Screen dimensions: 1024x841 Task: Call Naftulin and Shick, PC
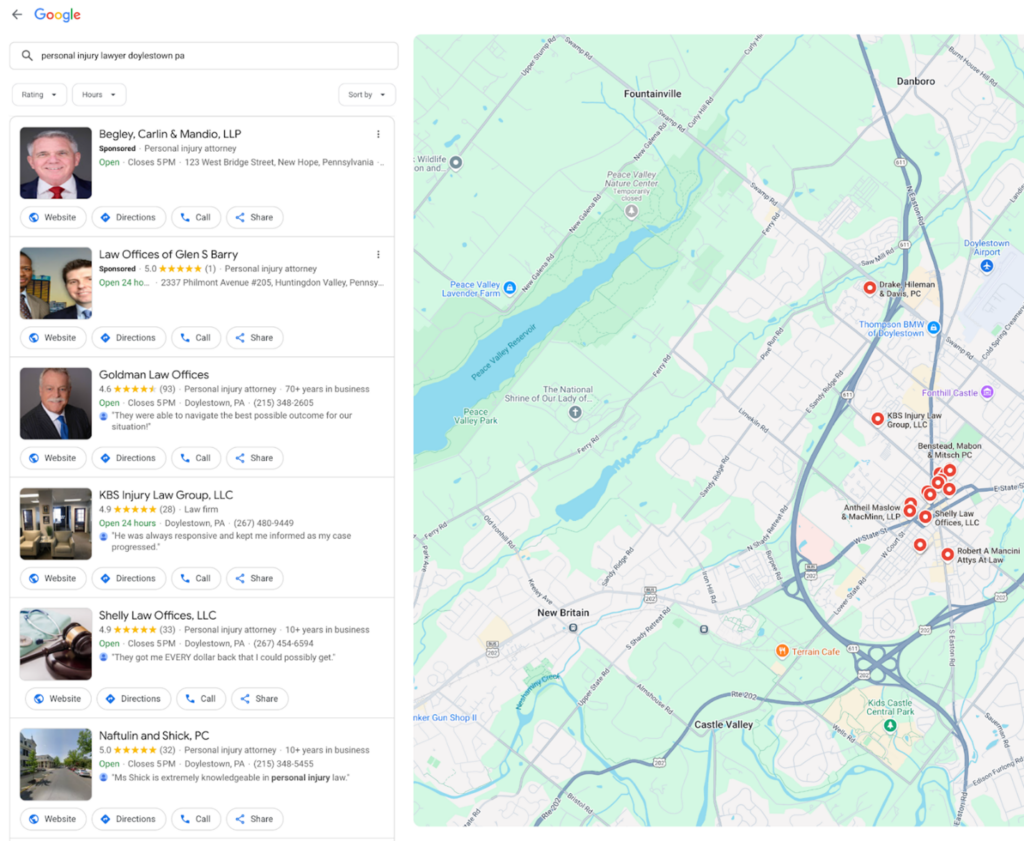(196, 819)
